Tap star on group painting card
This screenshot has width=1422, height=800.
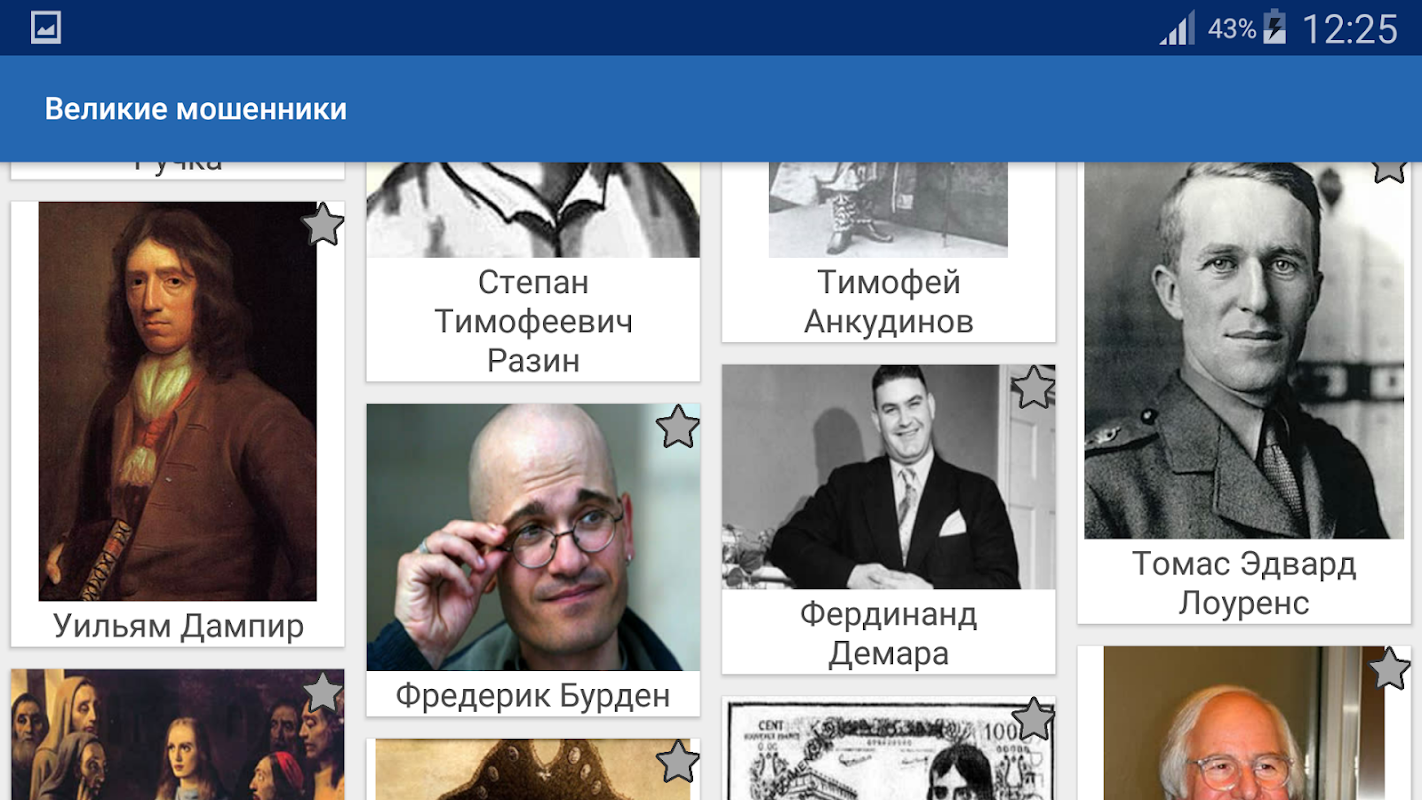[322, 692]
